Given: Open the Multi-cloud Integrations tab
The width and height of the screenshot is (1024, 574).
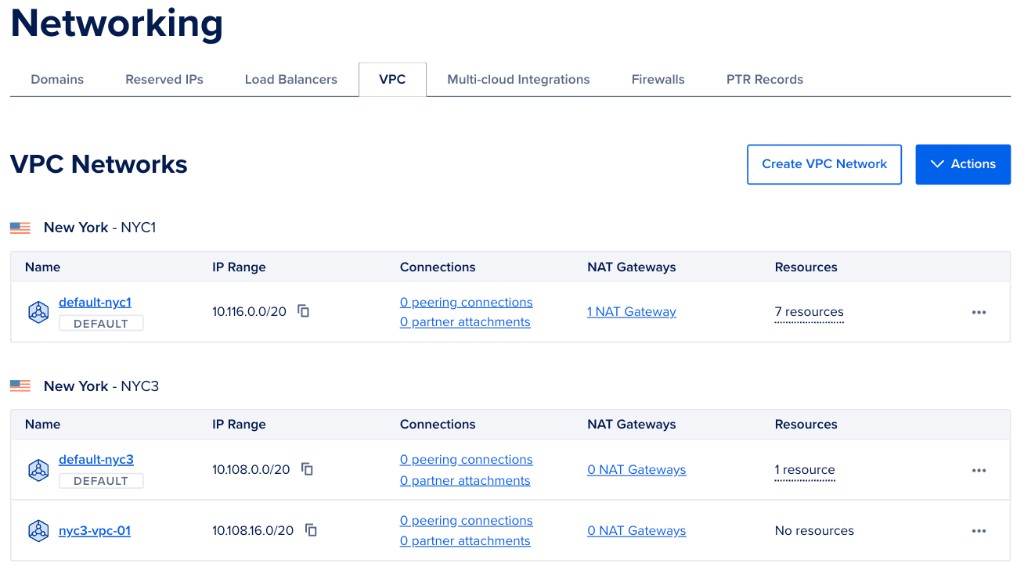Looking at the screenshot, I should click(519, 80).
